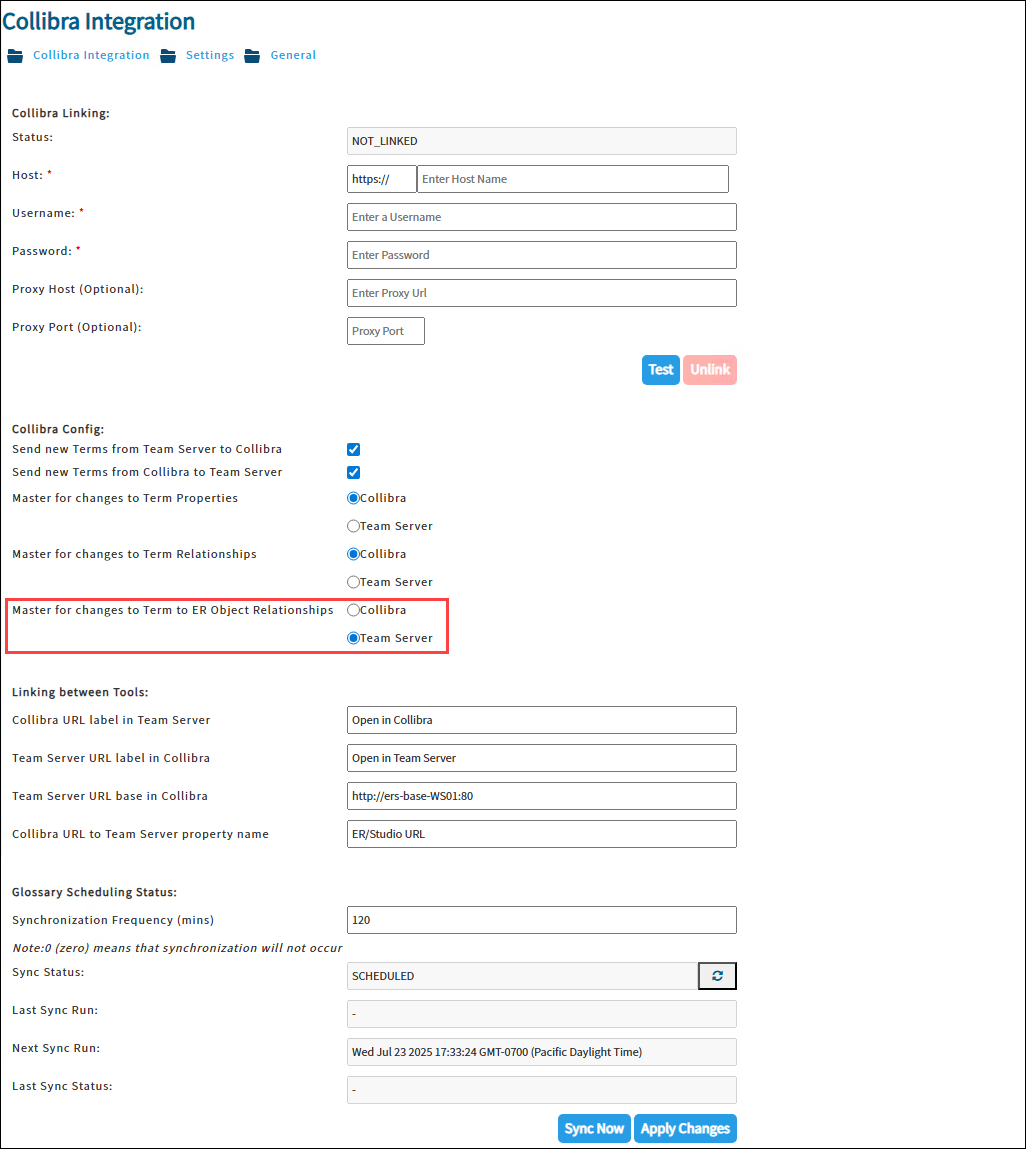
Task: Click folder icon beside General breadcrumb
Action: [x=252, y=56]
